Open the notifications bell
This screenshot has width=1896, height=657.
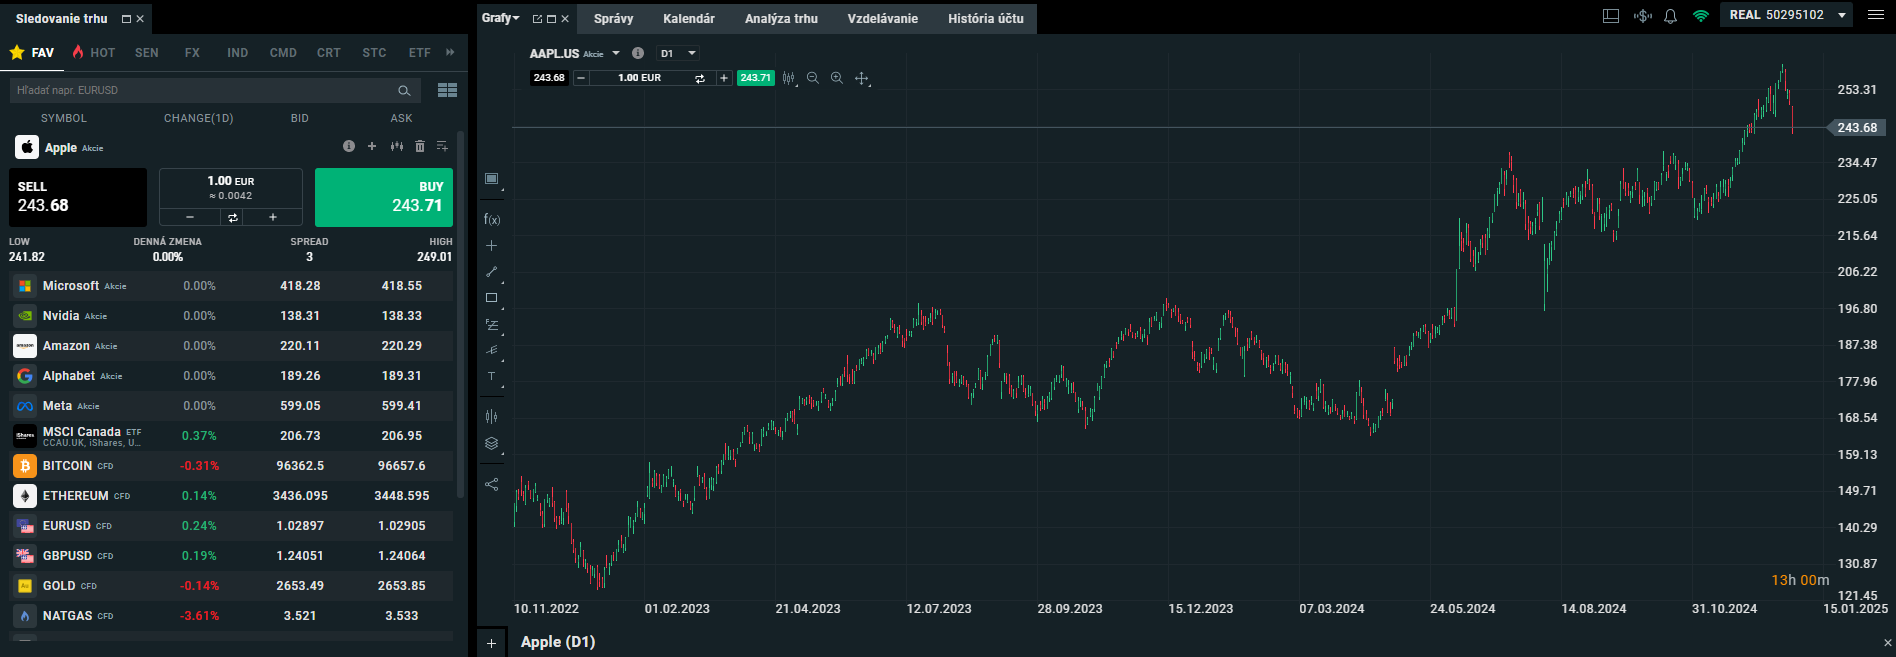point(1670,16)
